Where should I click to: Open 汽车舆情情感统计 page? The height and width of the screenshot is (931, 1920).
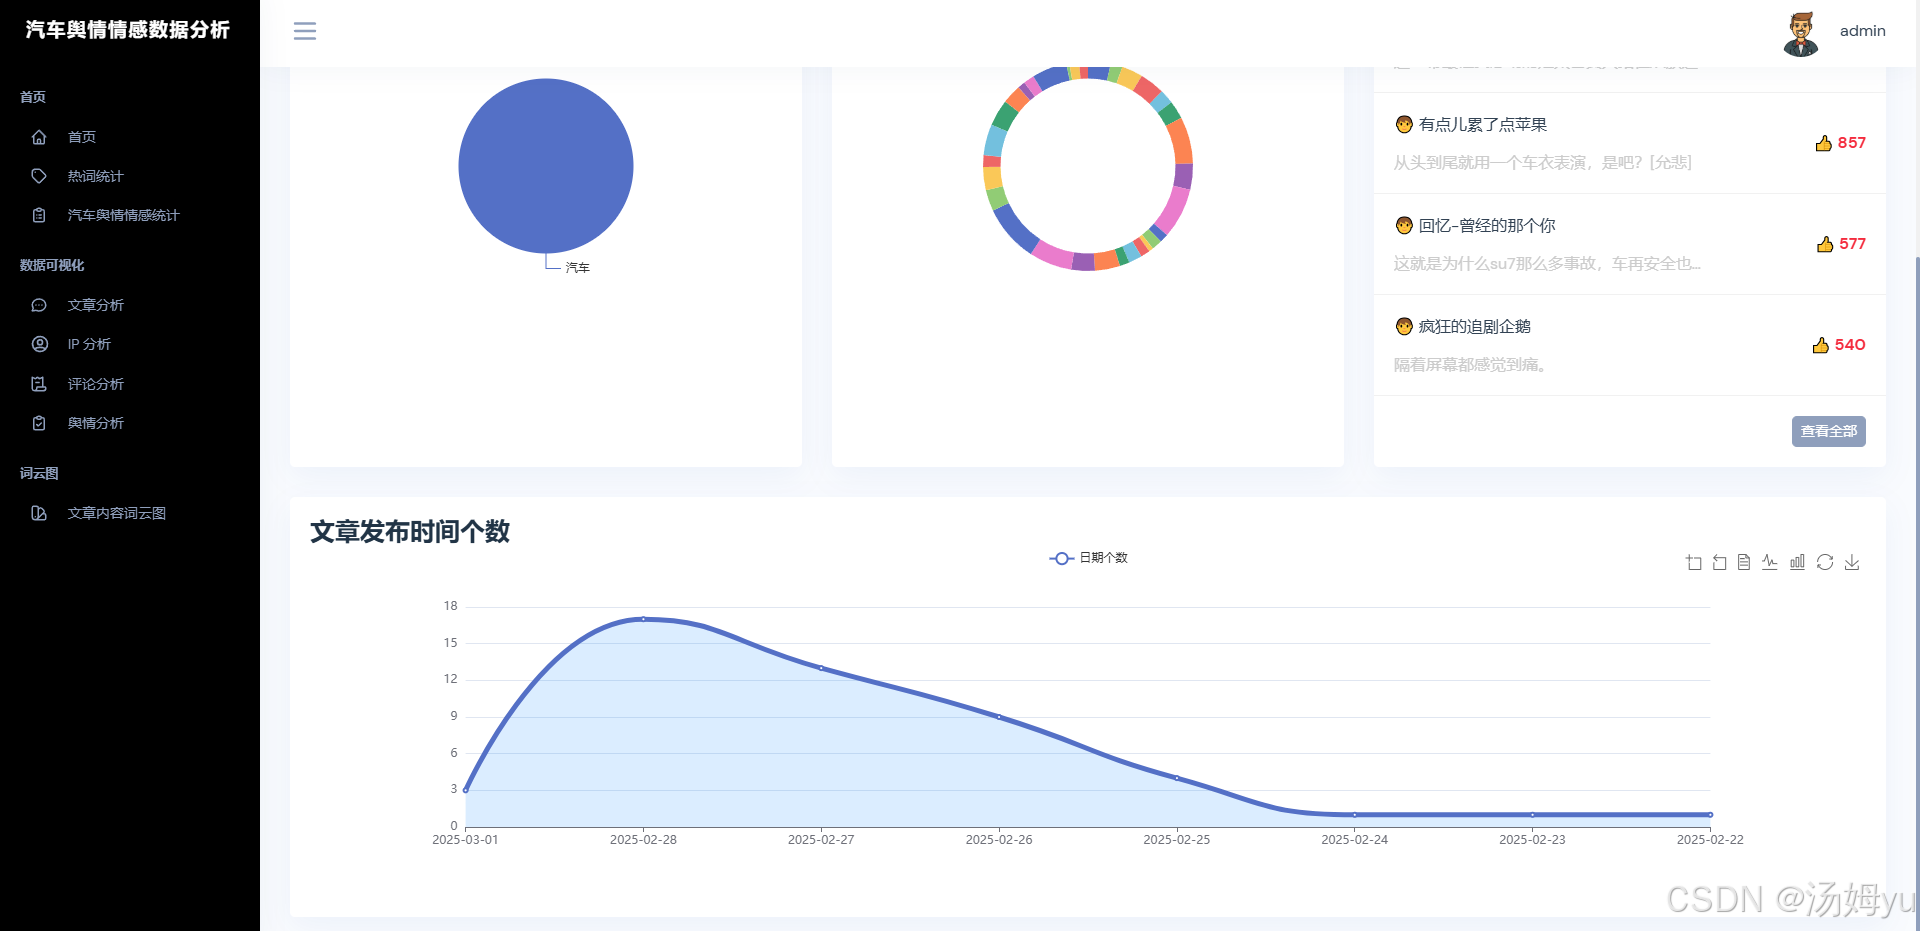point(123,215)
